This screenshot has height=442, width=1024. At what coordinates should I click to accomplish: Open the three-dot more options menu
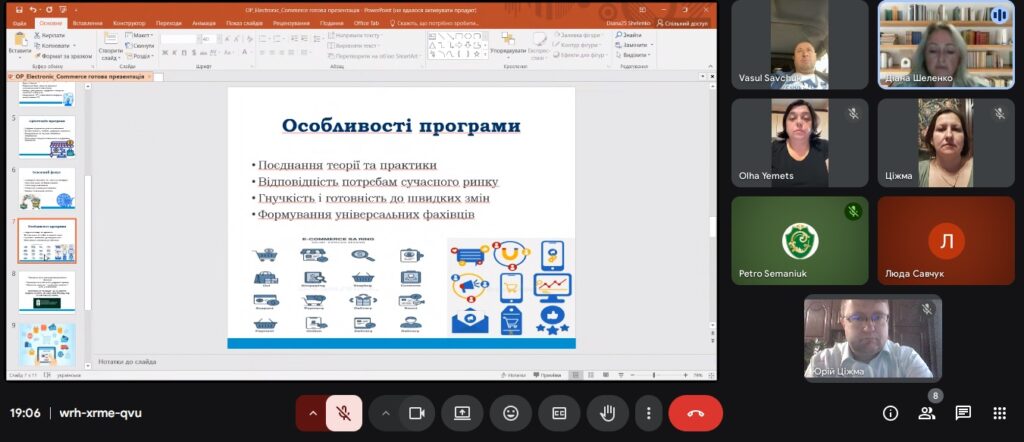click(649, 413)
